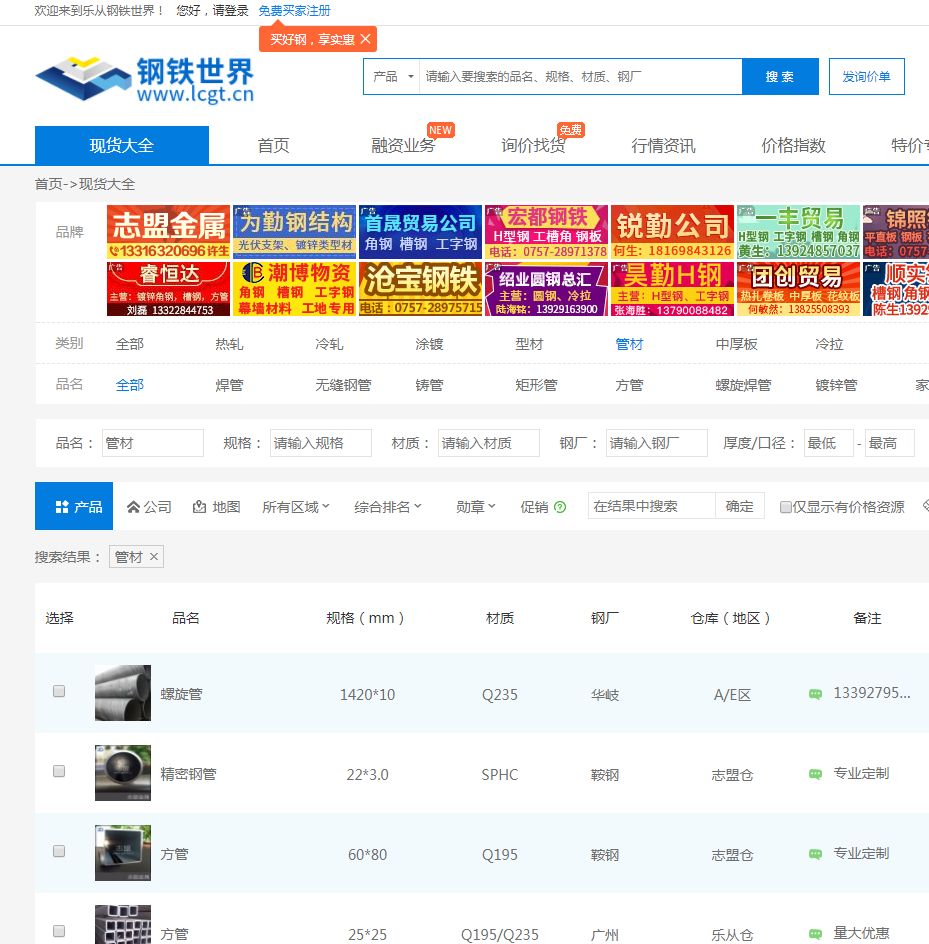
Task: Close the 买好钢,享实惠 orange tooltip
Action: tap(365, 39)
